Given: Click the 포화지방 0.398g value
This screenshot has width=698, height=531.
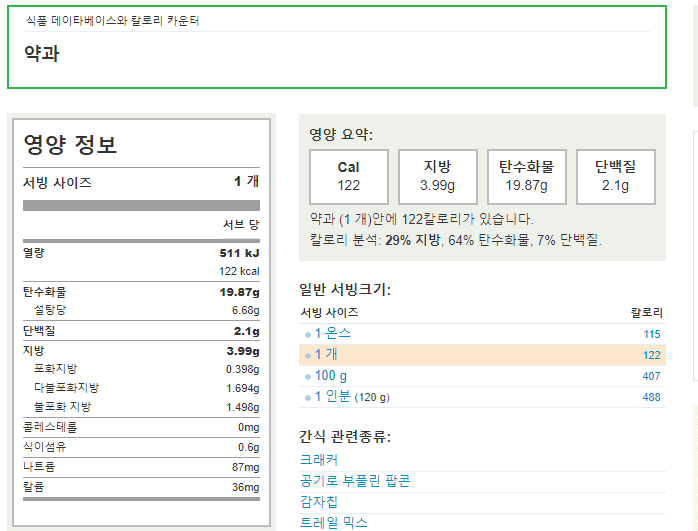Looking at the screenshot, I should click(x=243, y=369).
